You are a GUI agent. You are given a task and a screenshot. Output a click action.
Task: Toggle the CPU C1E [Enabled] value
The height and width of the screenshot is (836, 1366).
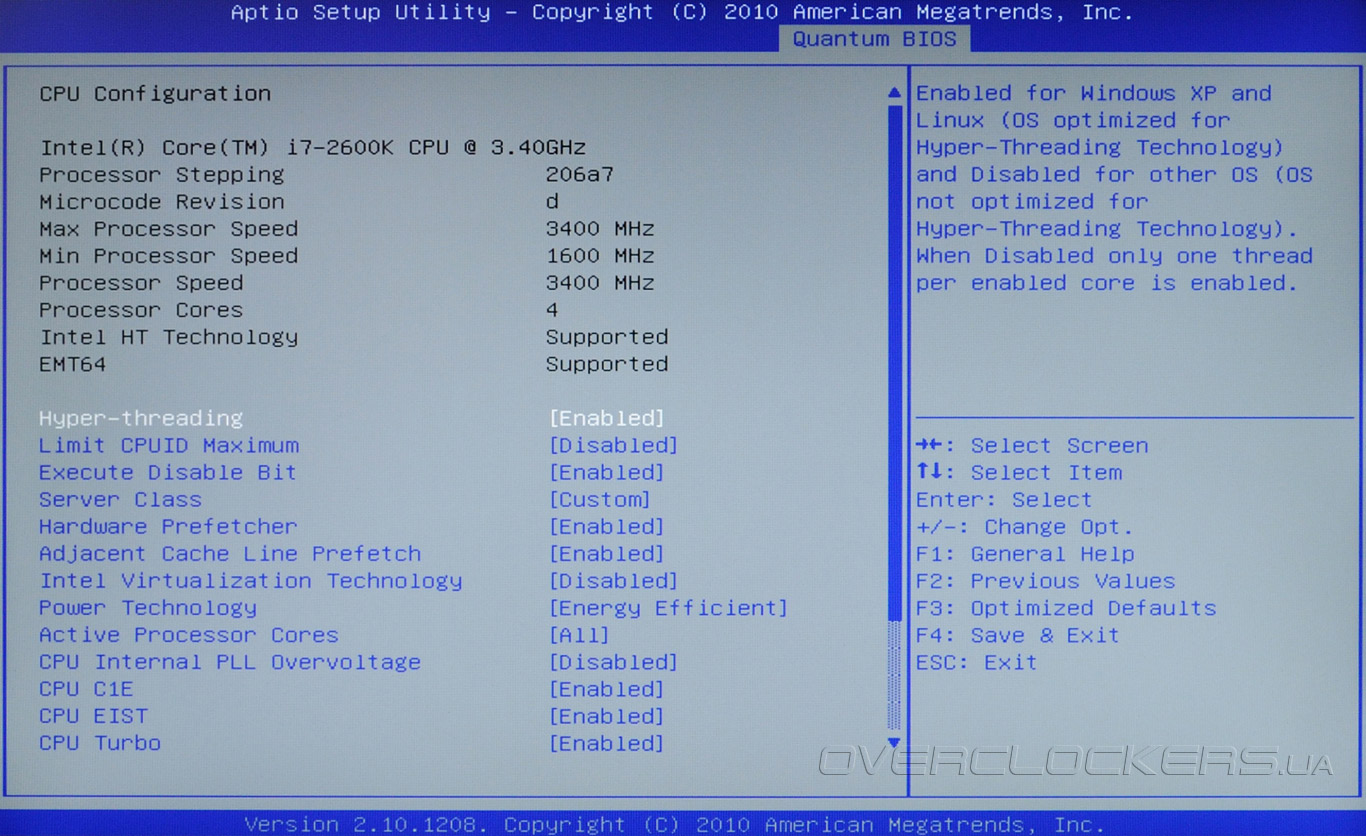click(607, 688)
